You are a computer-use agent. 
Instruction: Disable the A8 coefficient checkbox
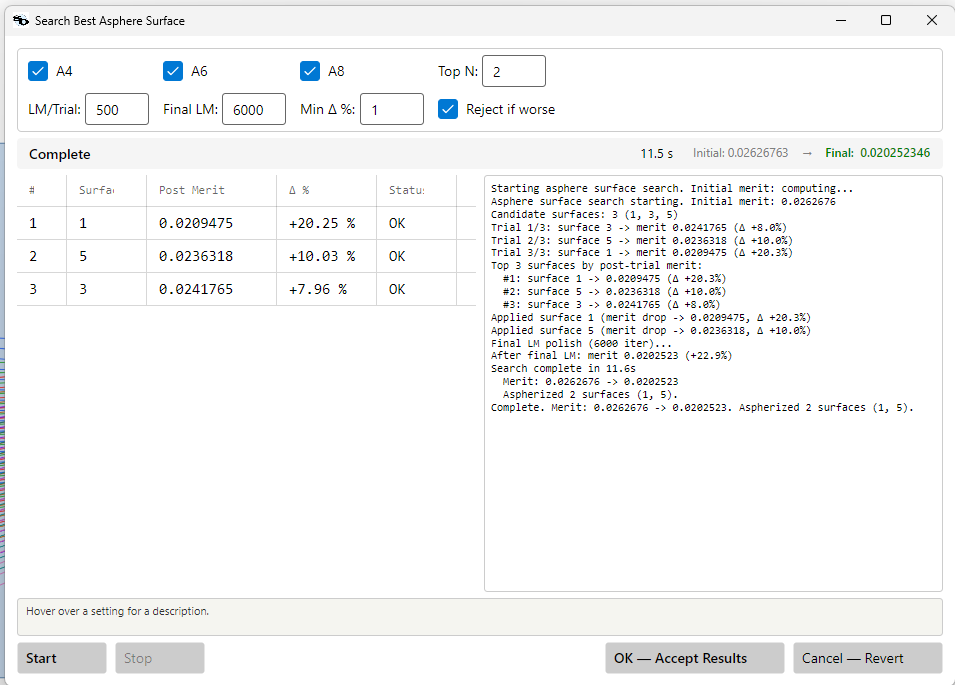click(310, 71)
